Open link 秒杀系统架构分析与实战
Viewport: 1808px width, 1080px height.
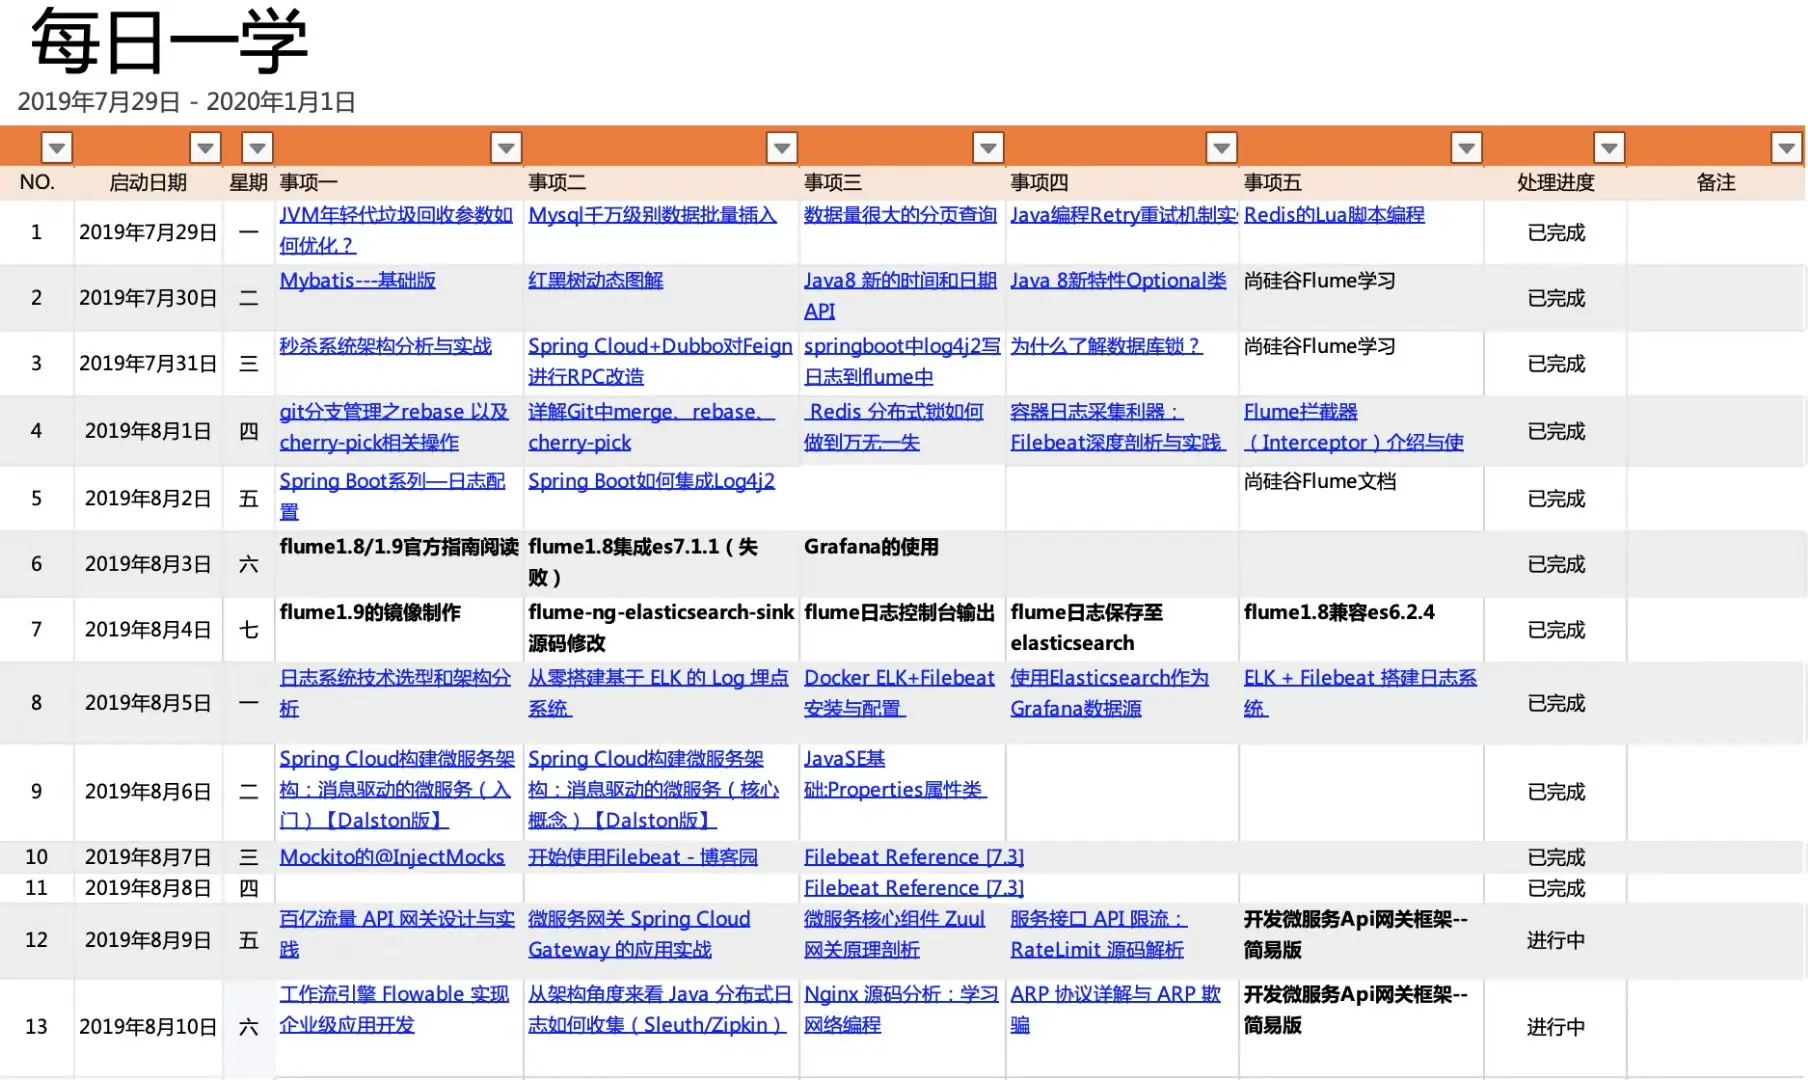point(385,346)
